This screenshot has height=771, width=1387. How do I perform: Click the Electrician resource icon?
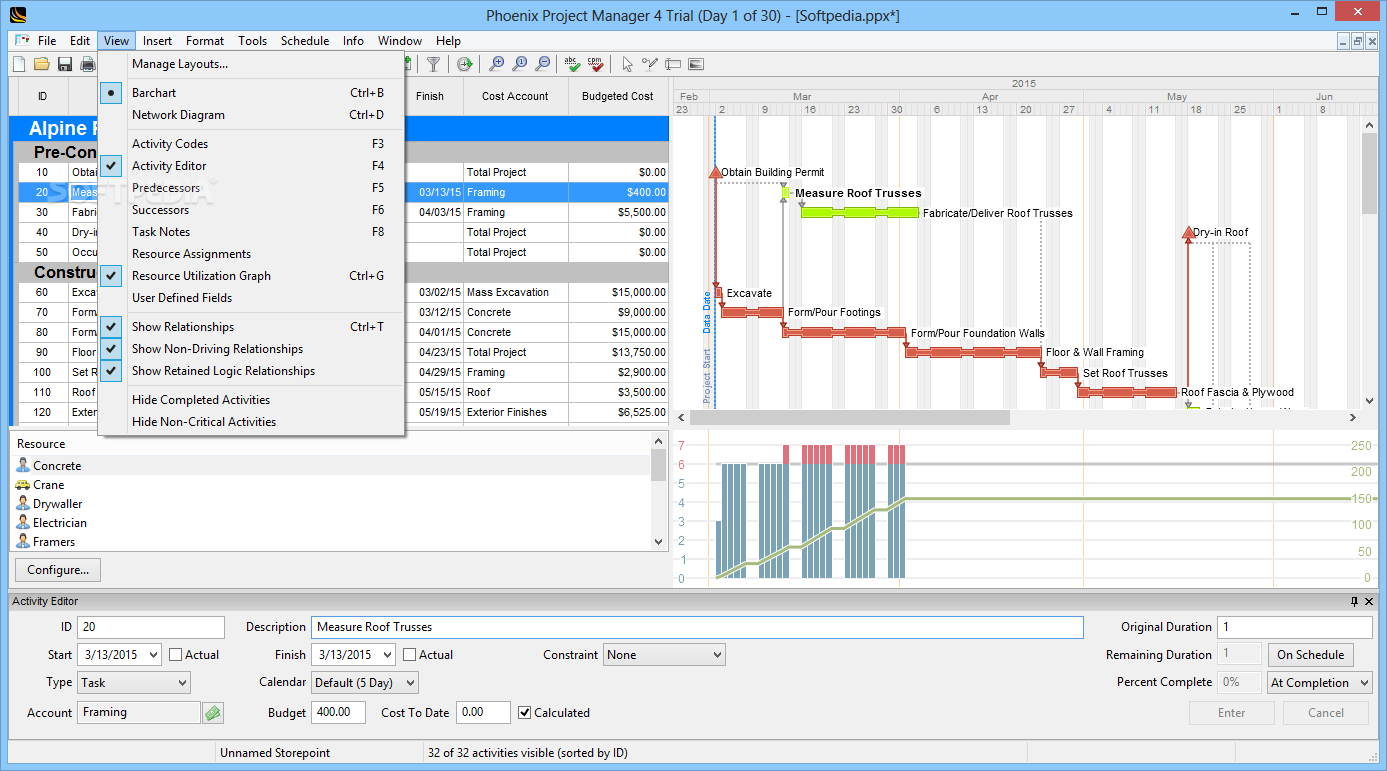[23, 523]
